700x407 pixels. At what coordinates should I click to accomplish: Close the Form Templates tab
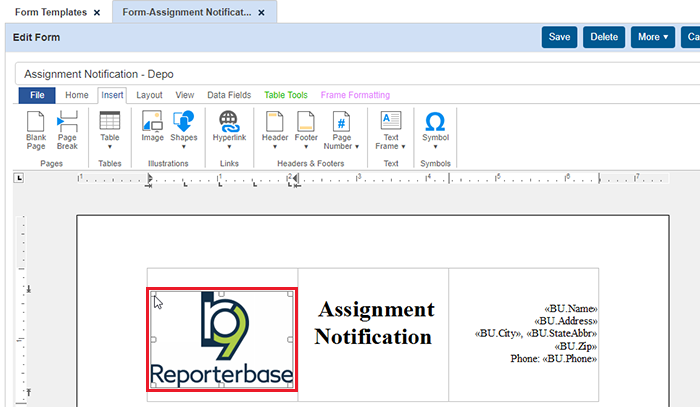[x=96, y=12]
